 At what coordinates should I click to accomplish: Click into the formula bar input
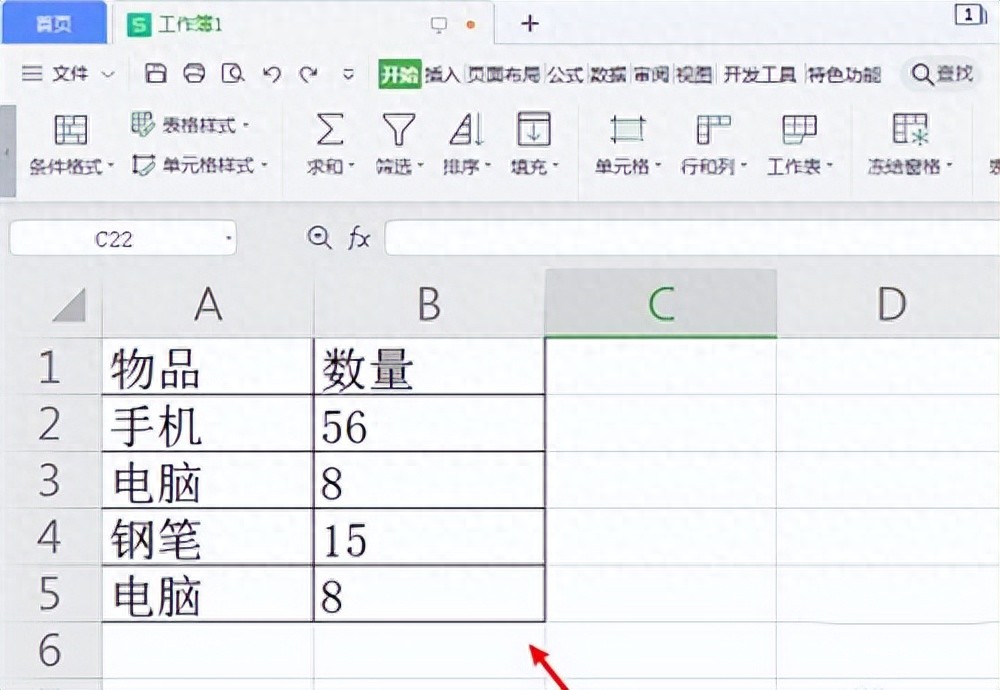692,238
